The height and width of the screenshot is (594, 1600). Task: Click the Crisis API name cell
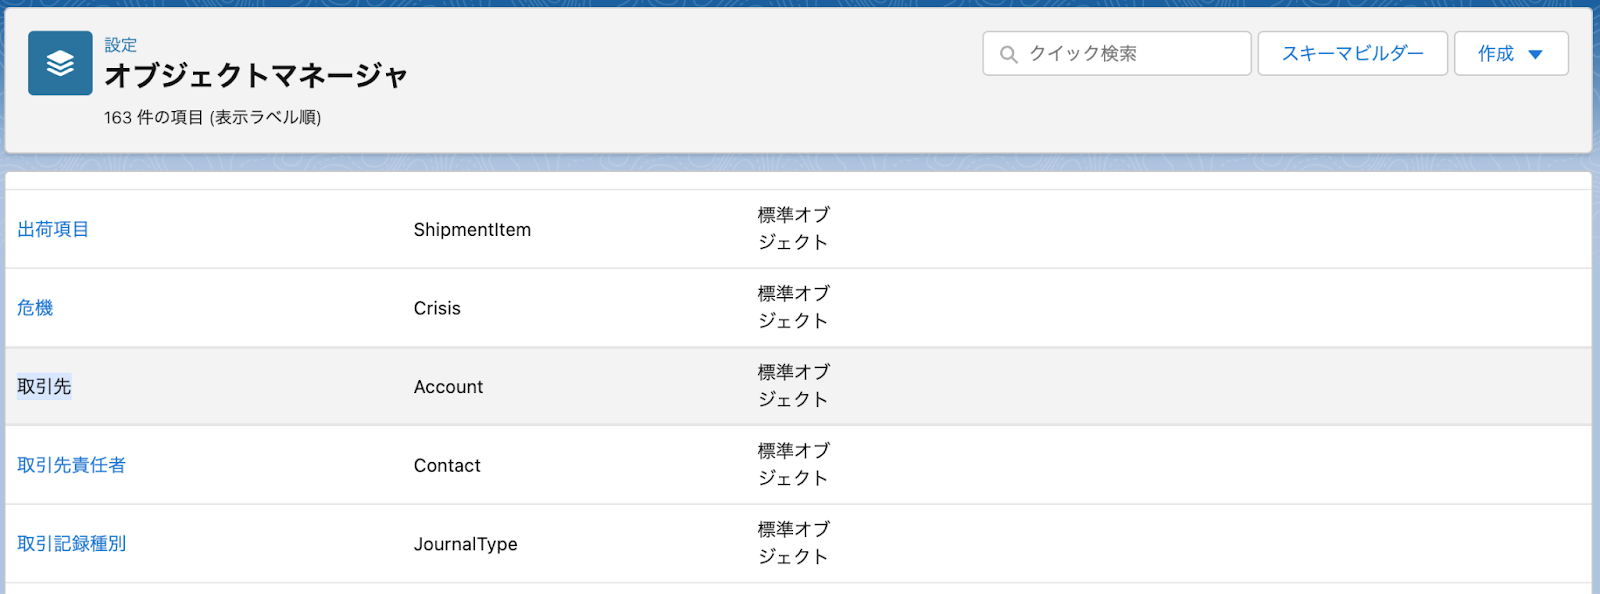click(437, 308)
